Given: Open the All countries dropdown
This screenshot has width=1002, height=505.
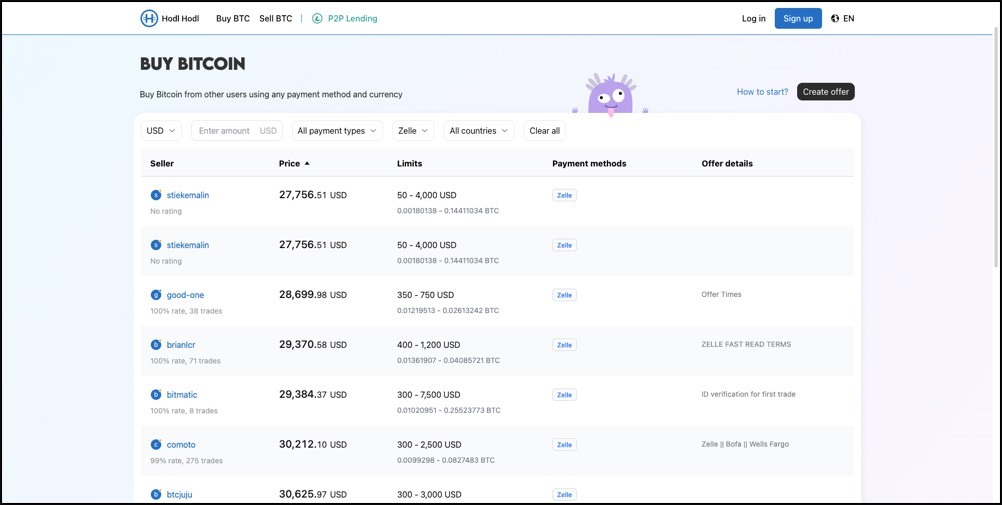Looking at the screenshot, I should [479, 130].
